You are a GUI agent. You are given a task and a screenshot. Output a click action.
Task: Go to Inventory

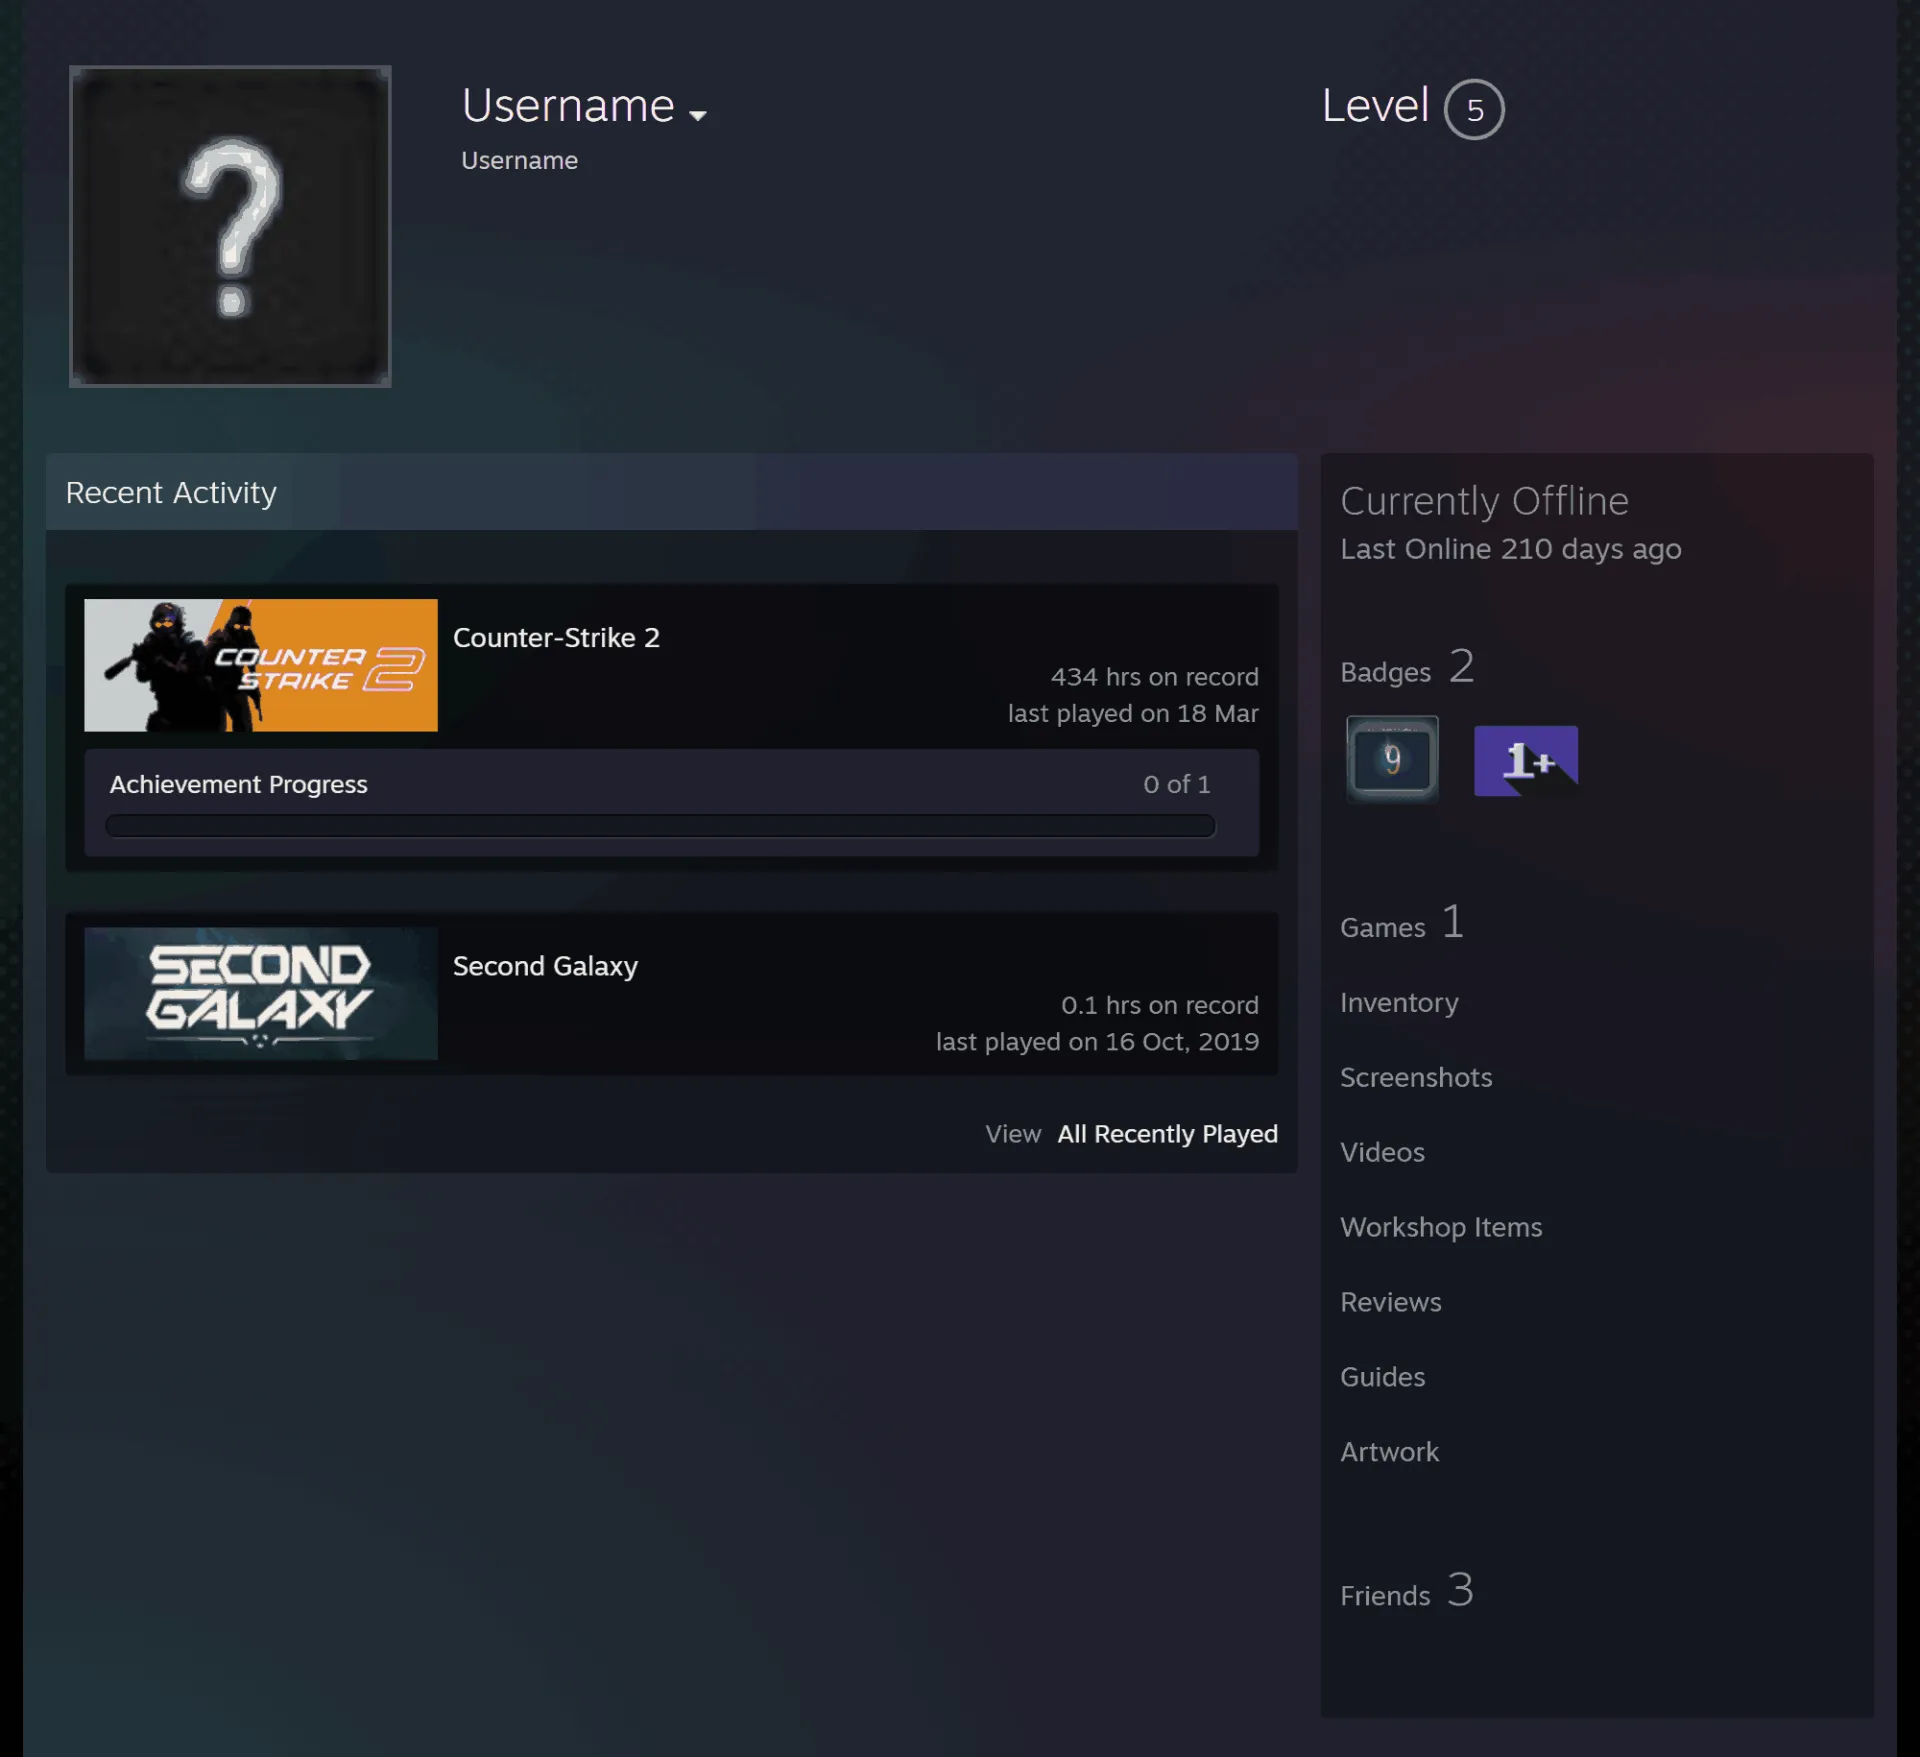tap(1399, 1003)
